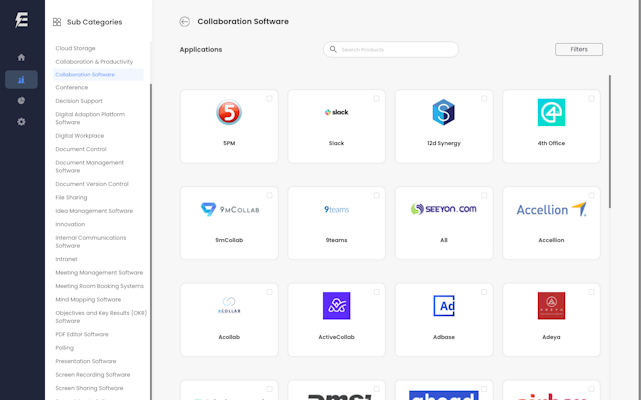The image size is (641, 400).
Task: Click the applications list vertical scrollbar
Action: pos(610,140)
